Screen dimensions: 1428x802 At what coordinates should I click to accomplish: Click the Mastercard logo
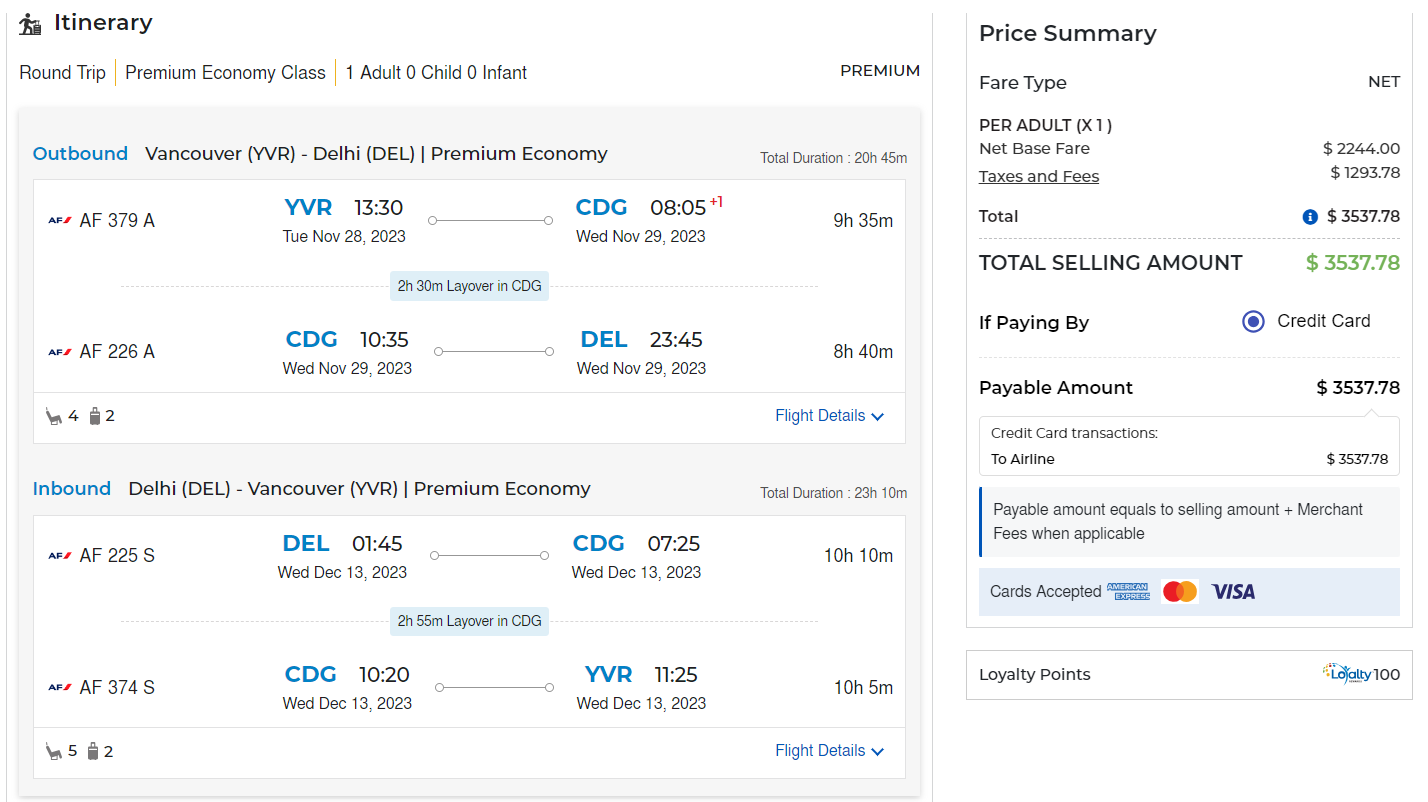(1180, 592)
